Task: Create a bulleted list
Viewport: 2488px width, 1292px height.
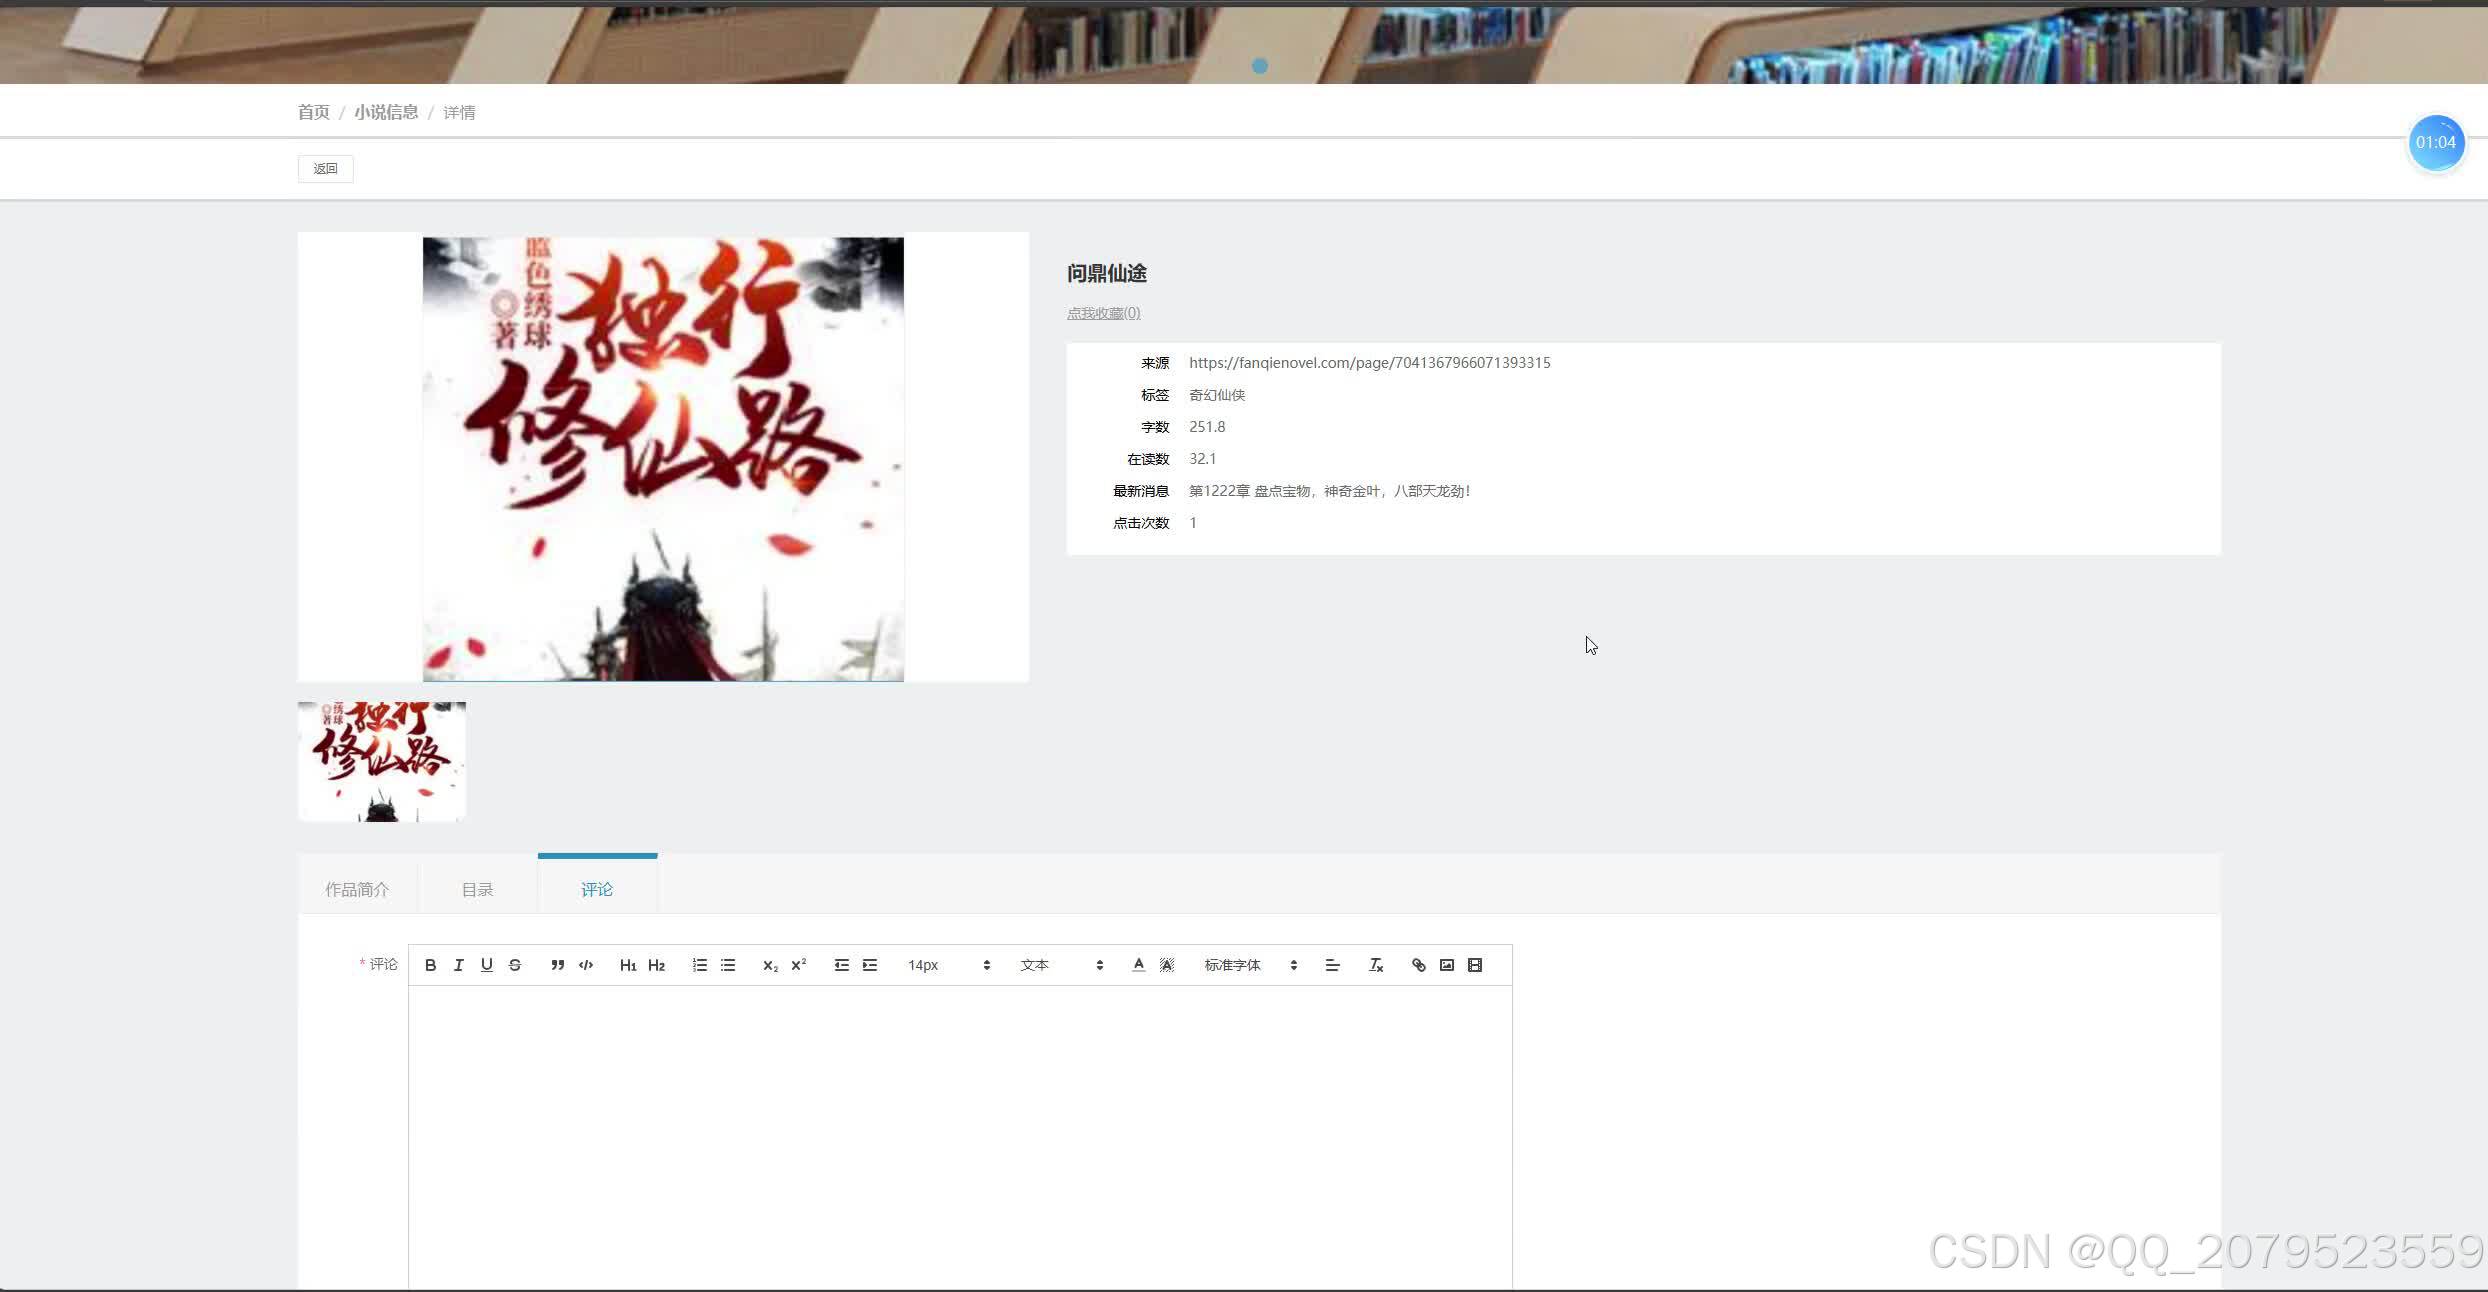Action: pyautogui.click(x=728, y=965)
